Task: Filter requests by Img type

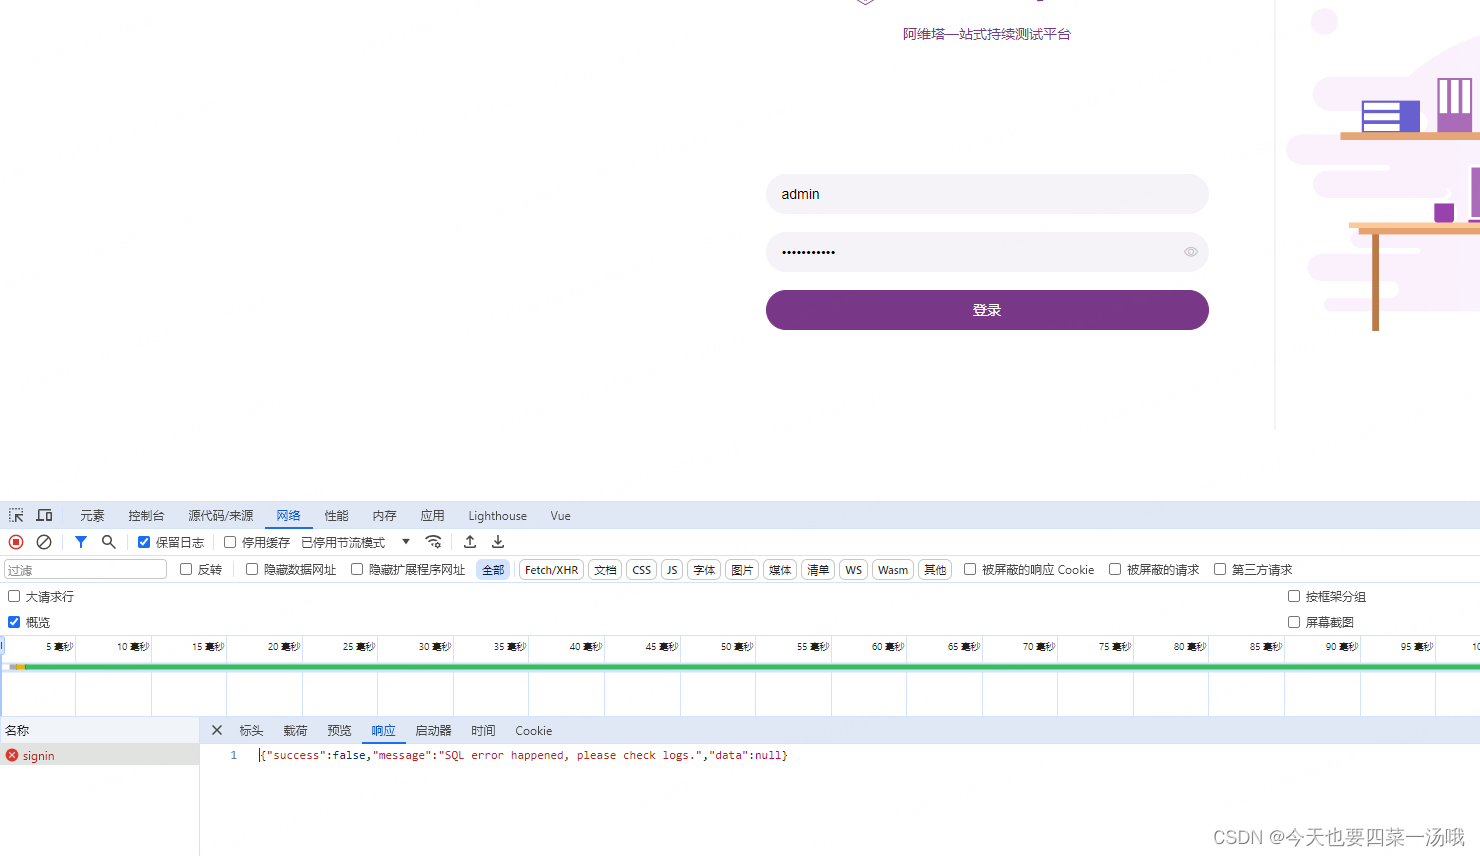Action: point(742,570)
